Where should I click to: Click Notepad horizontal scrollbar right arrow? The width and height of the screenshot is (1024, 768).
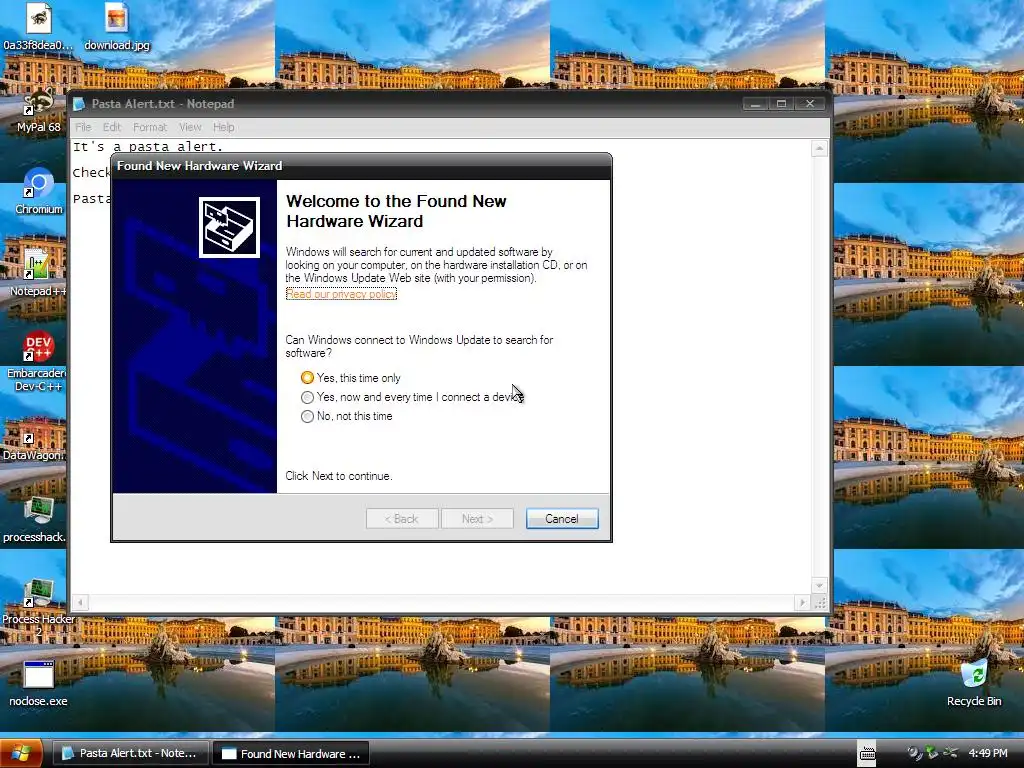(x=803, y=602)
